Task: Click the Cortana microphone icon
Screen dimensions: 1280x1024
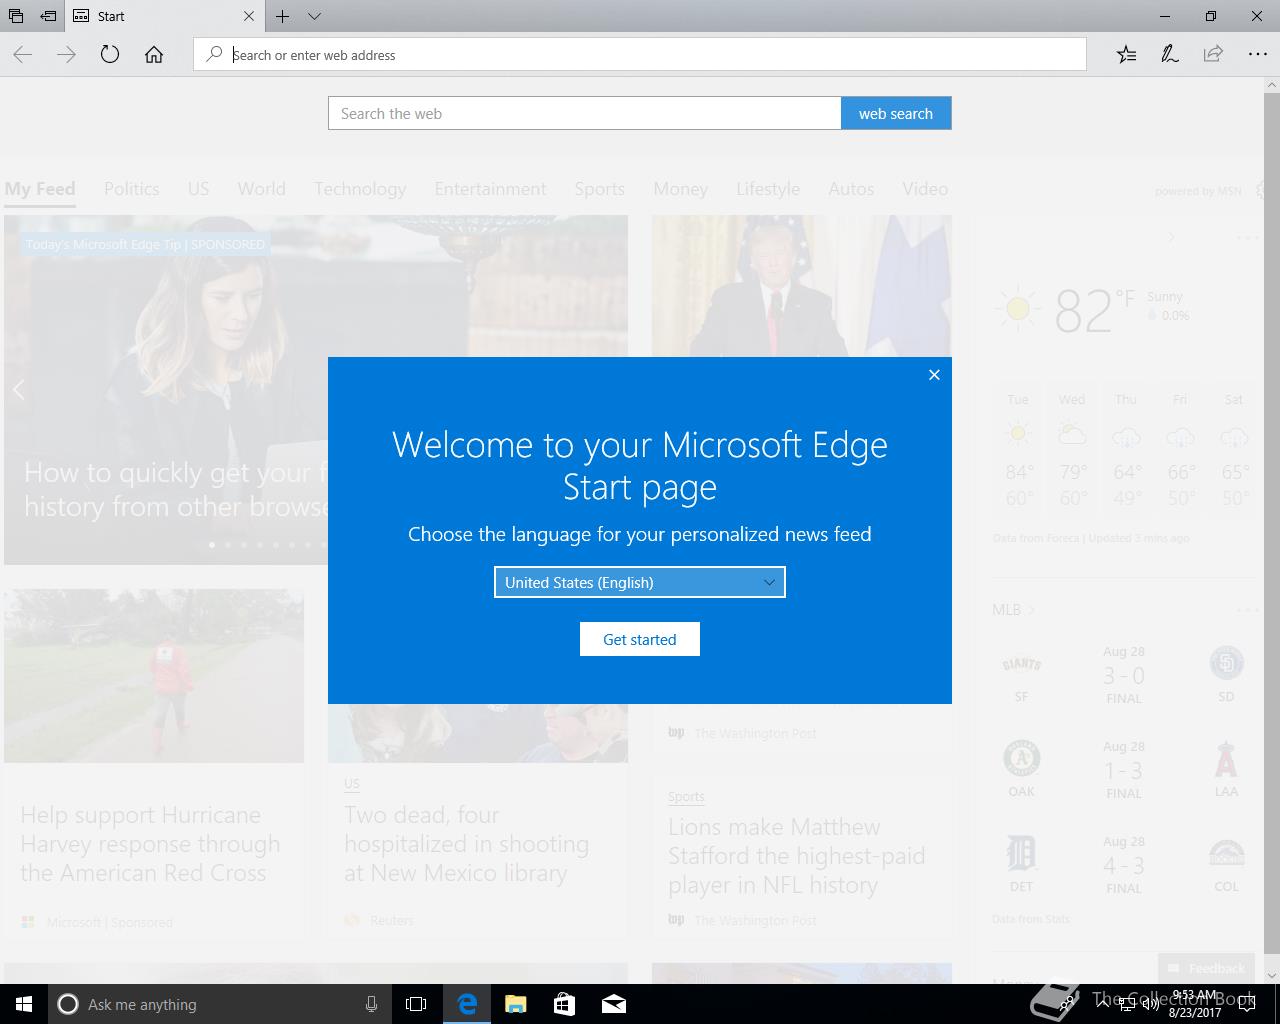Action: click(371, 1004)
